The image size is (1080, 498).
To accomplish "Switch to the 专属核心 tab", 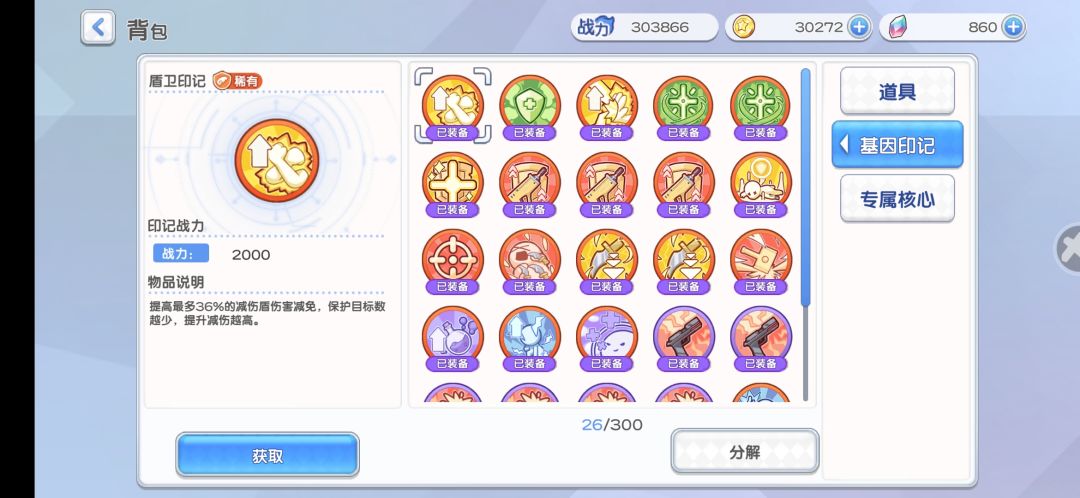I will click(897, 198).
